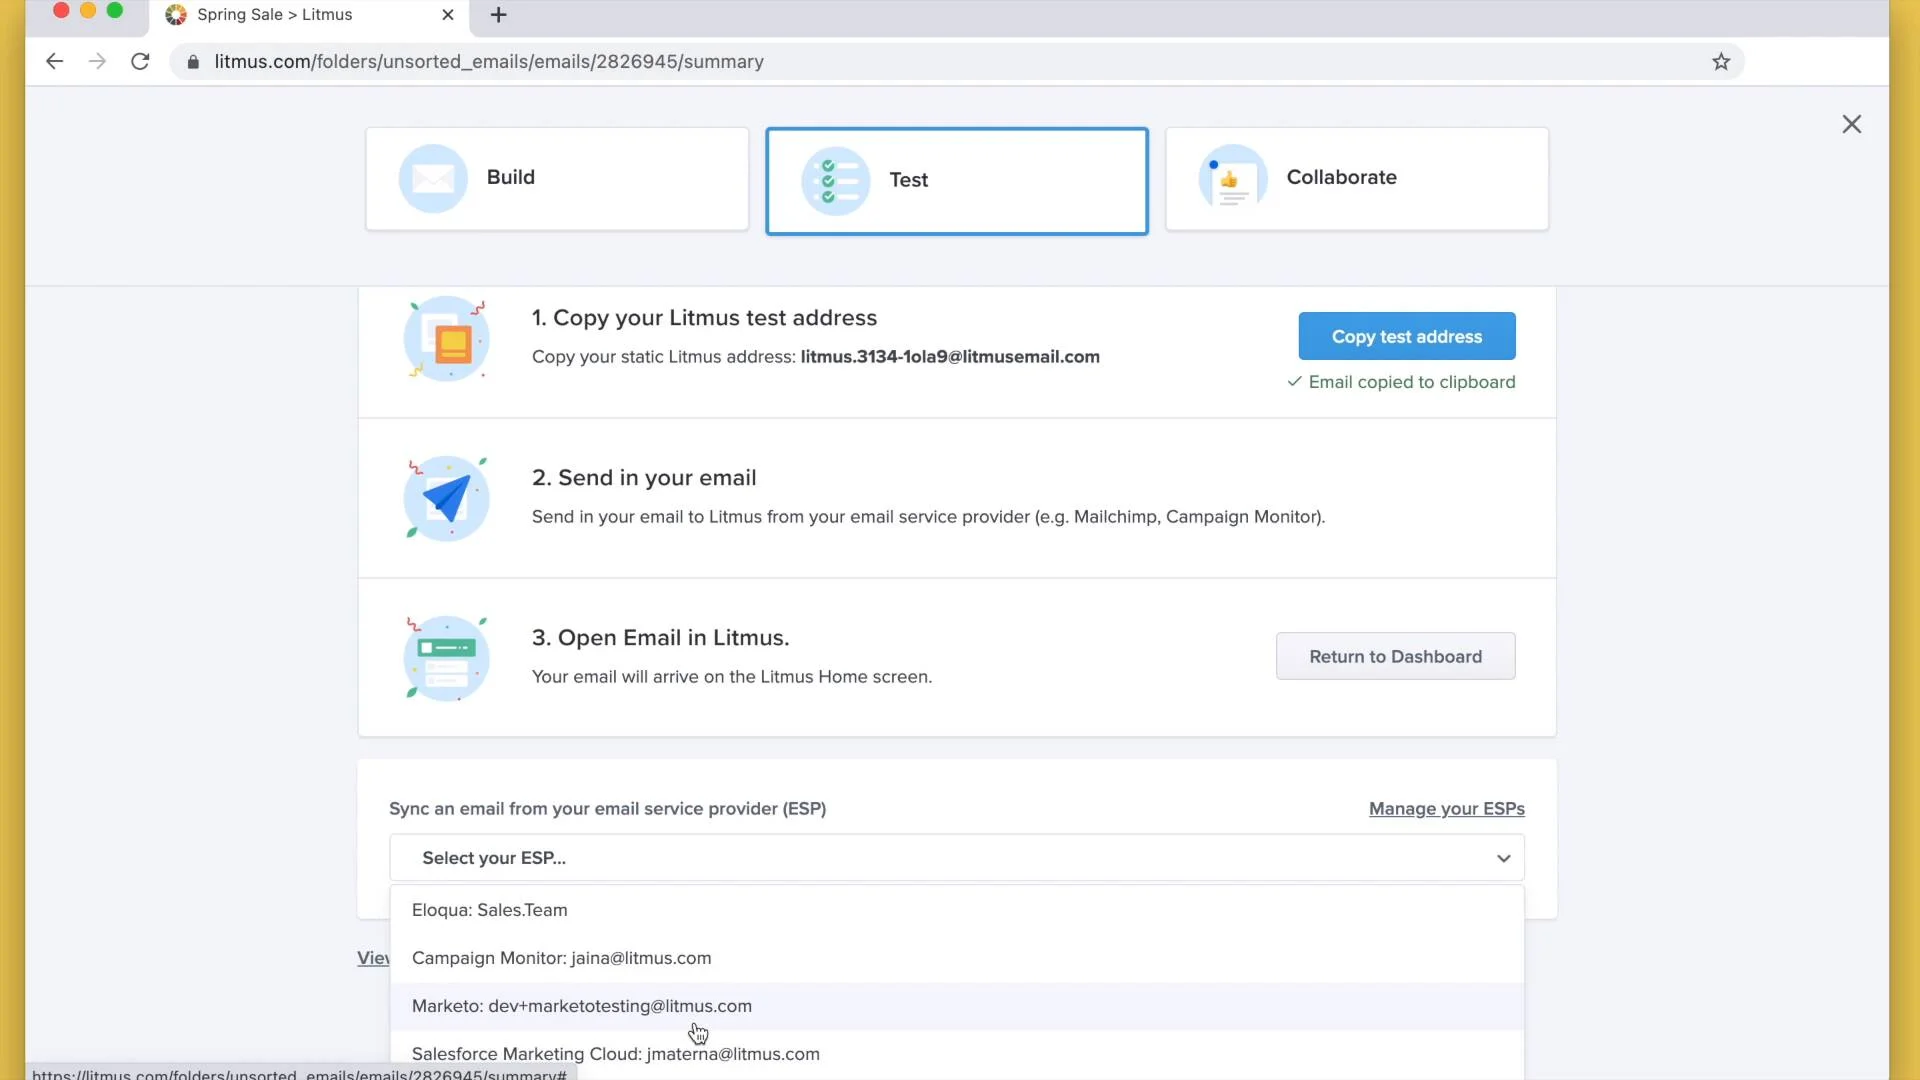Select the Test tab
The height and width of the screenshot is (1080, 1920).
click(x=957, y=181)
